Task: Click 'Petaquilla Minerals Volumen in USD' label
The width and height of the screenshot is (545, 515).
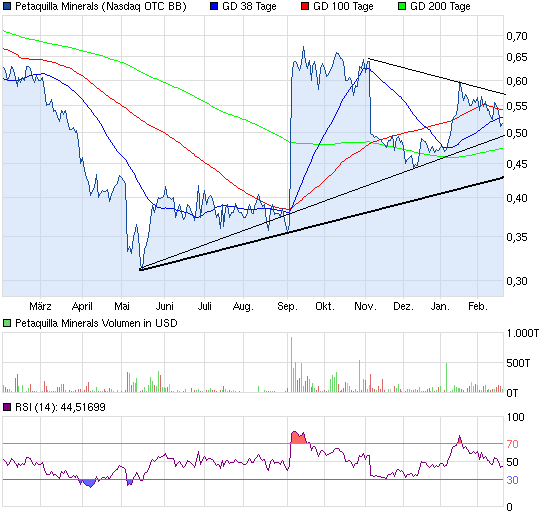Action: click(x=96, y=323)
